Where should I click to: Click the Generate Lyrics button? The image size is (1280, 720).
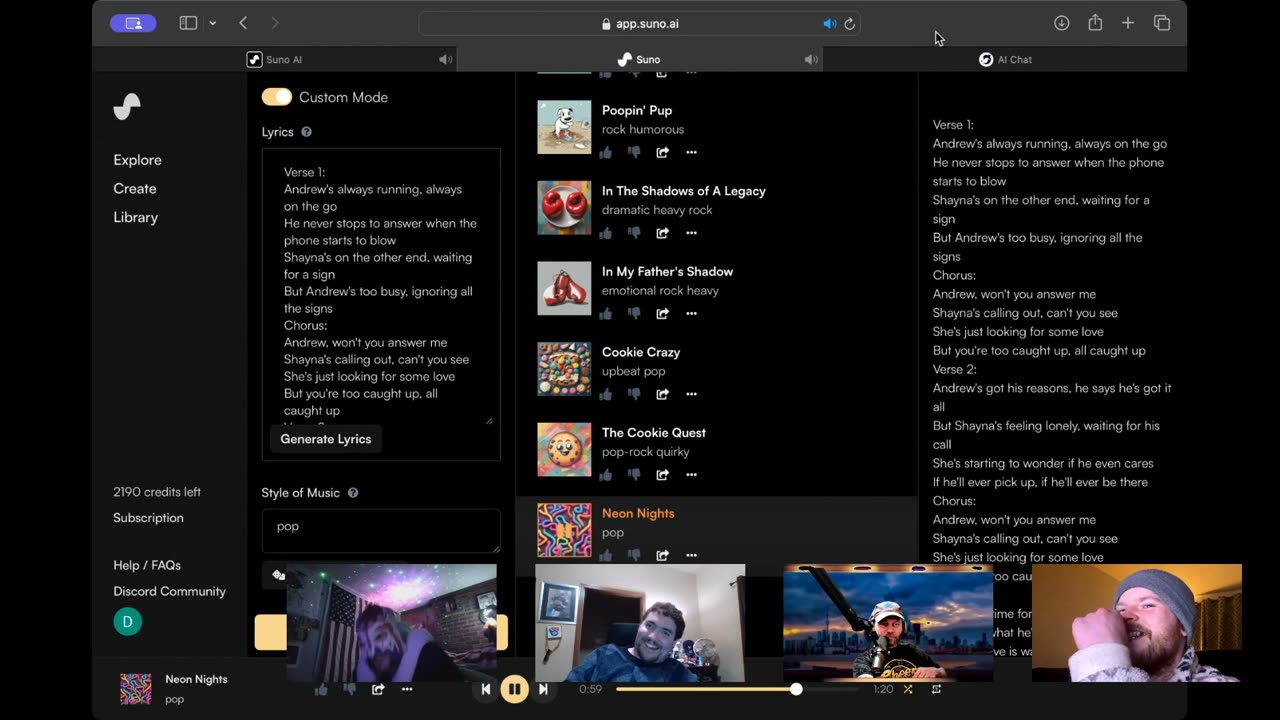click(326, 439)
